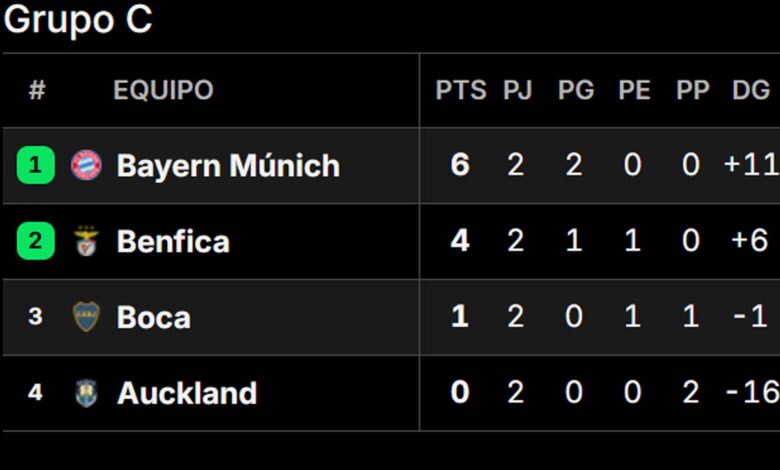
Task: Click the Benfica club crest
Action: point(87,241)
